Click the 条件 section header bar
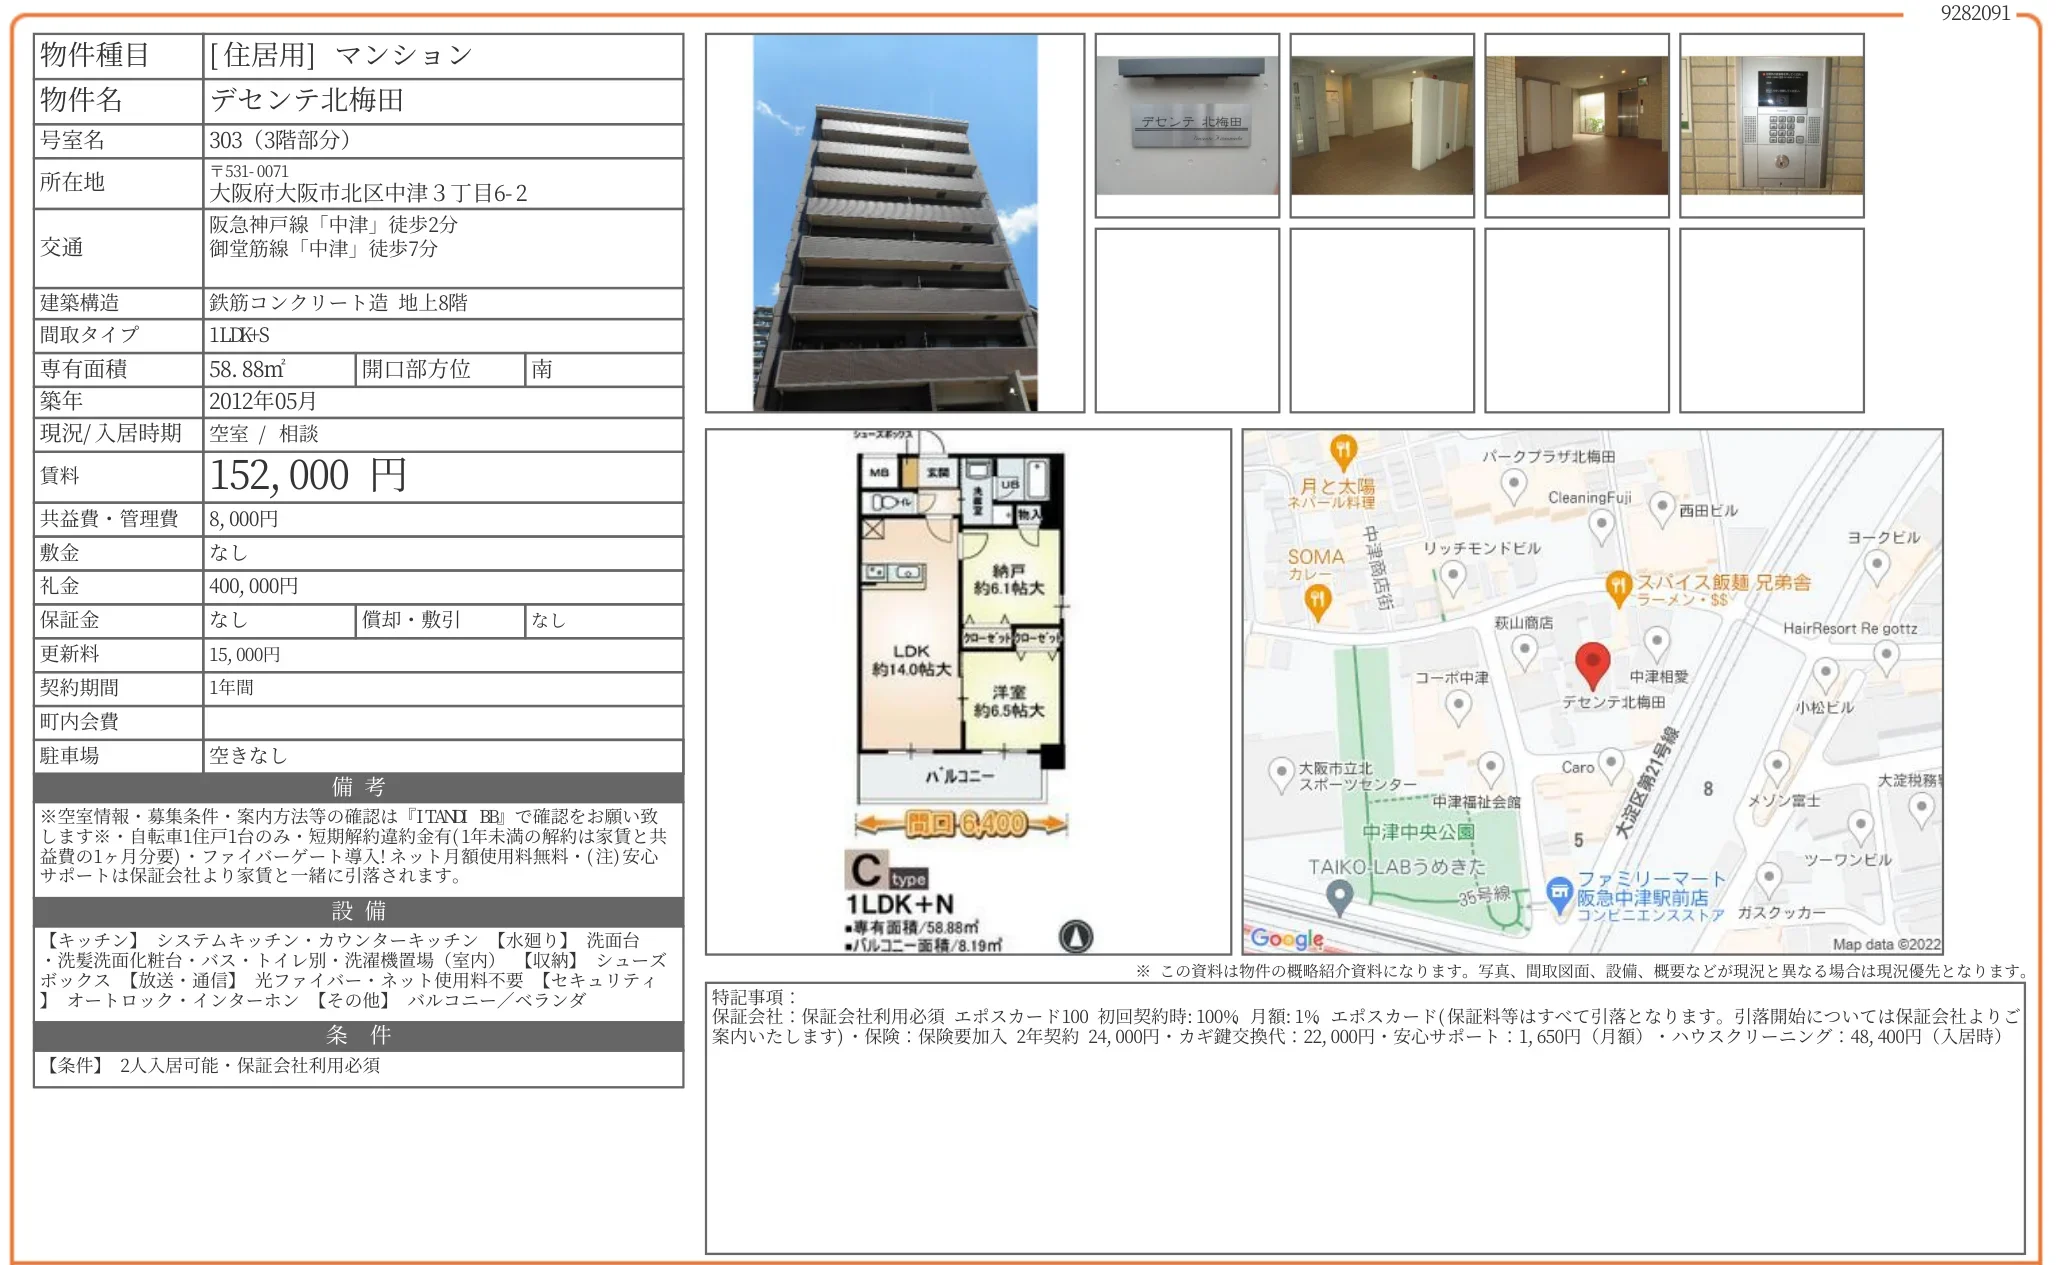 (x=358, y=1035)
